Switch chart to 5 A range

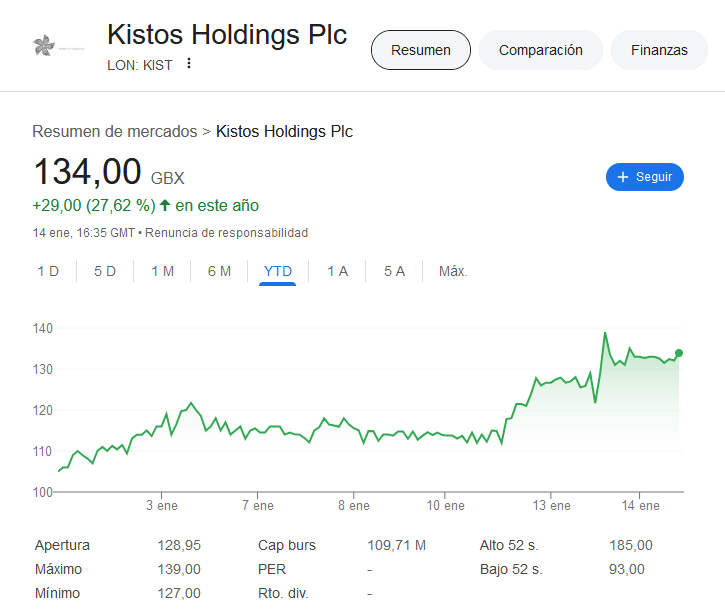tap(394, 271)
